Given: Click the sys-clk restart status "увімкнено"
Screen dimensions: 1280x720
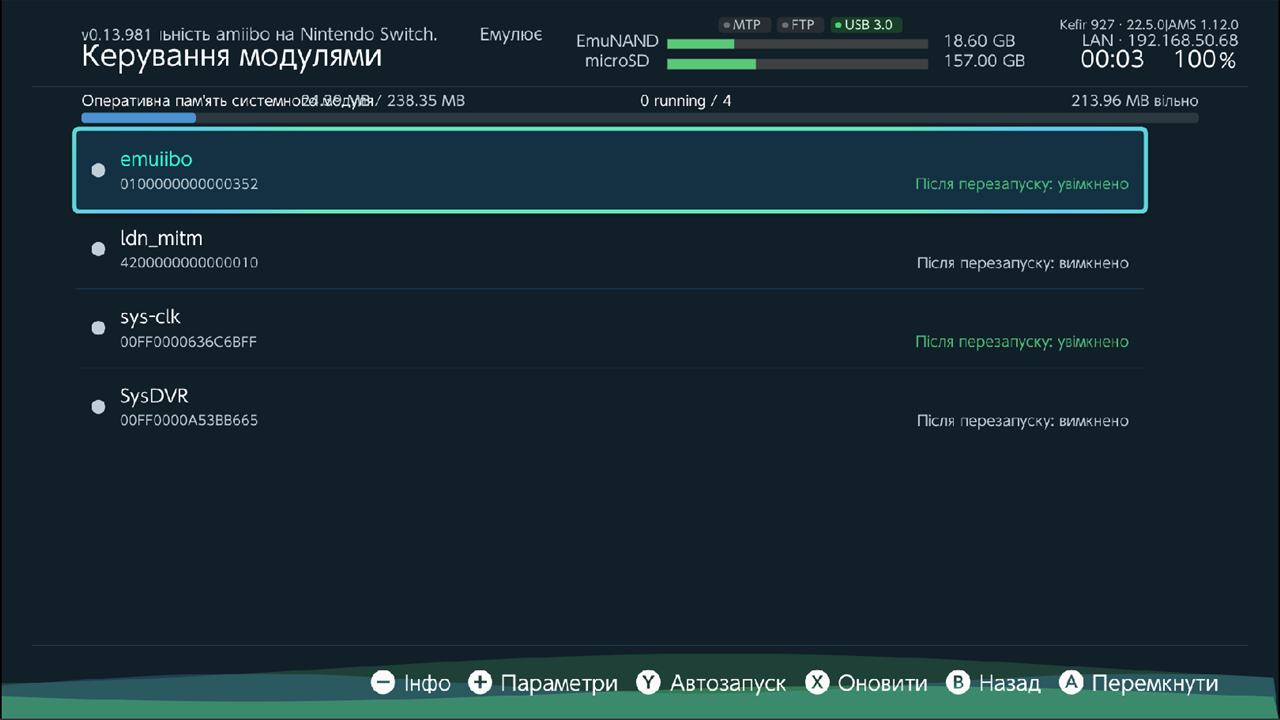Looking at the screenshot, I should tap(1095, 342).
